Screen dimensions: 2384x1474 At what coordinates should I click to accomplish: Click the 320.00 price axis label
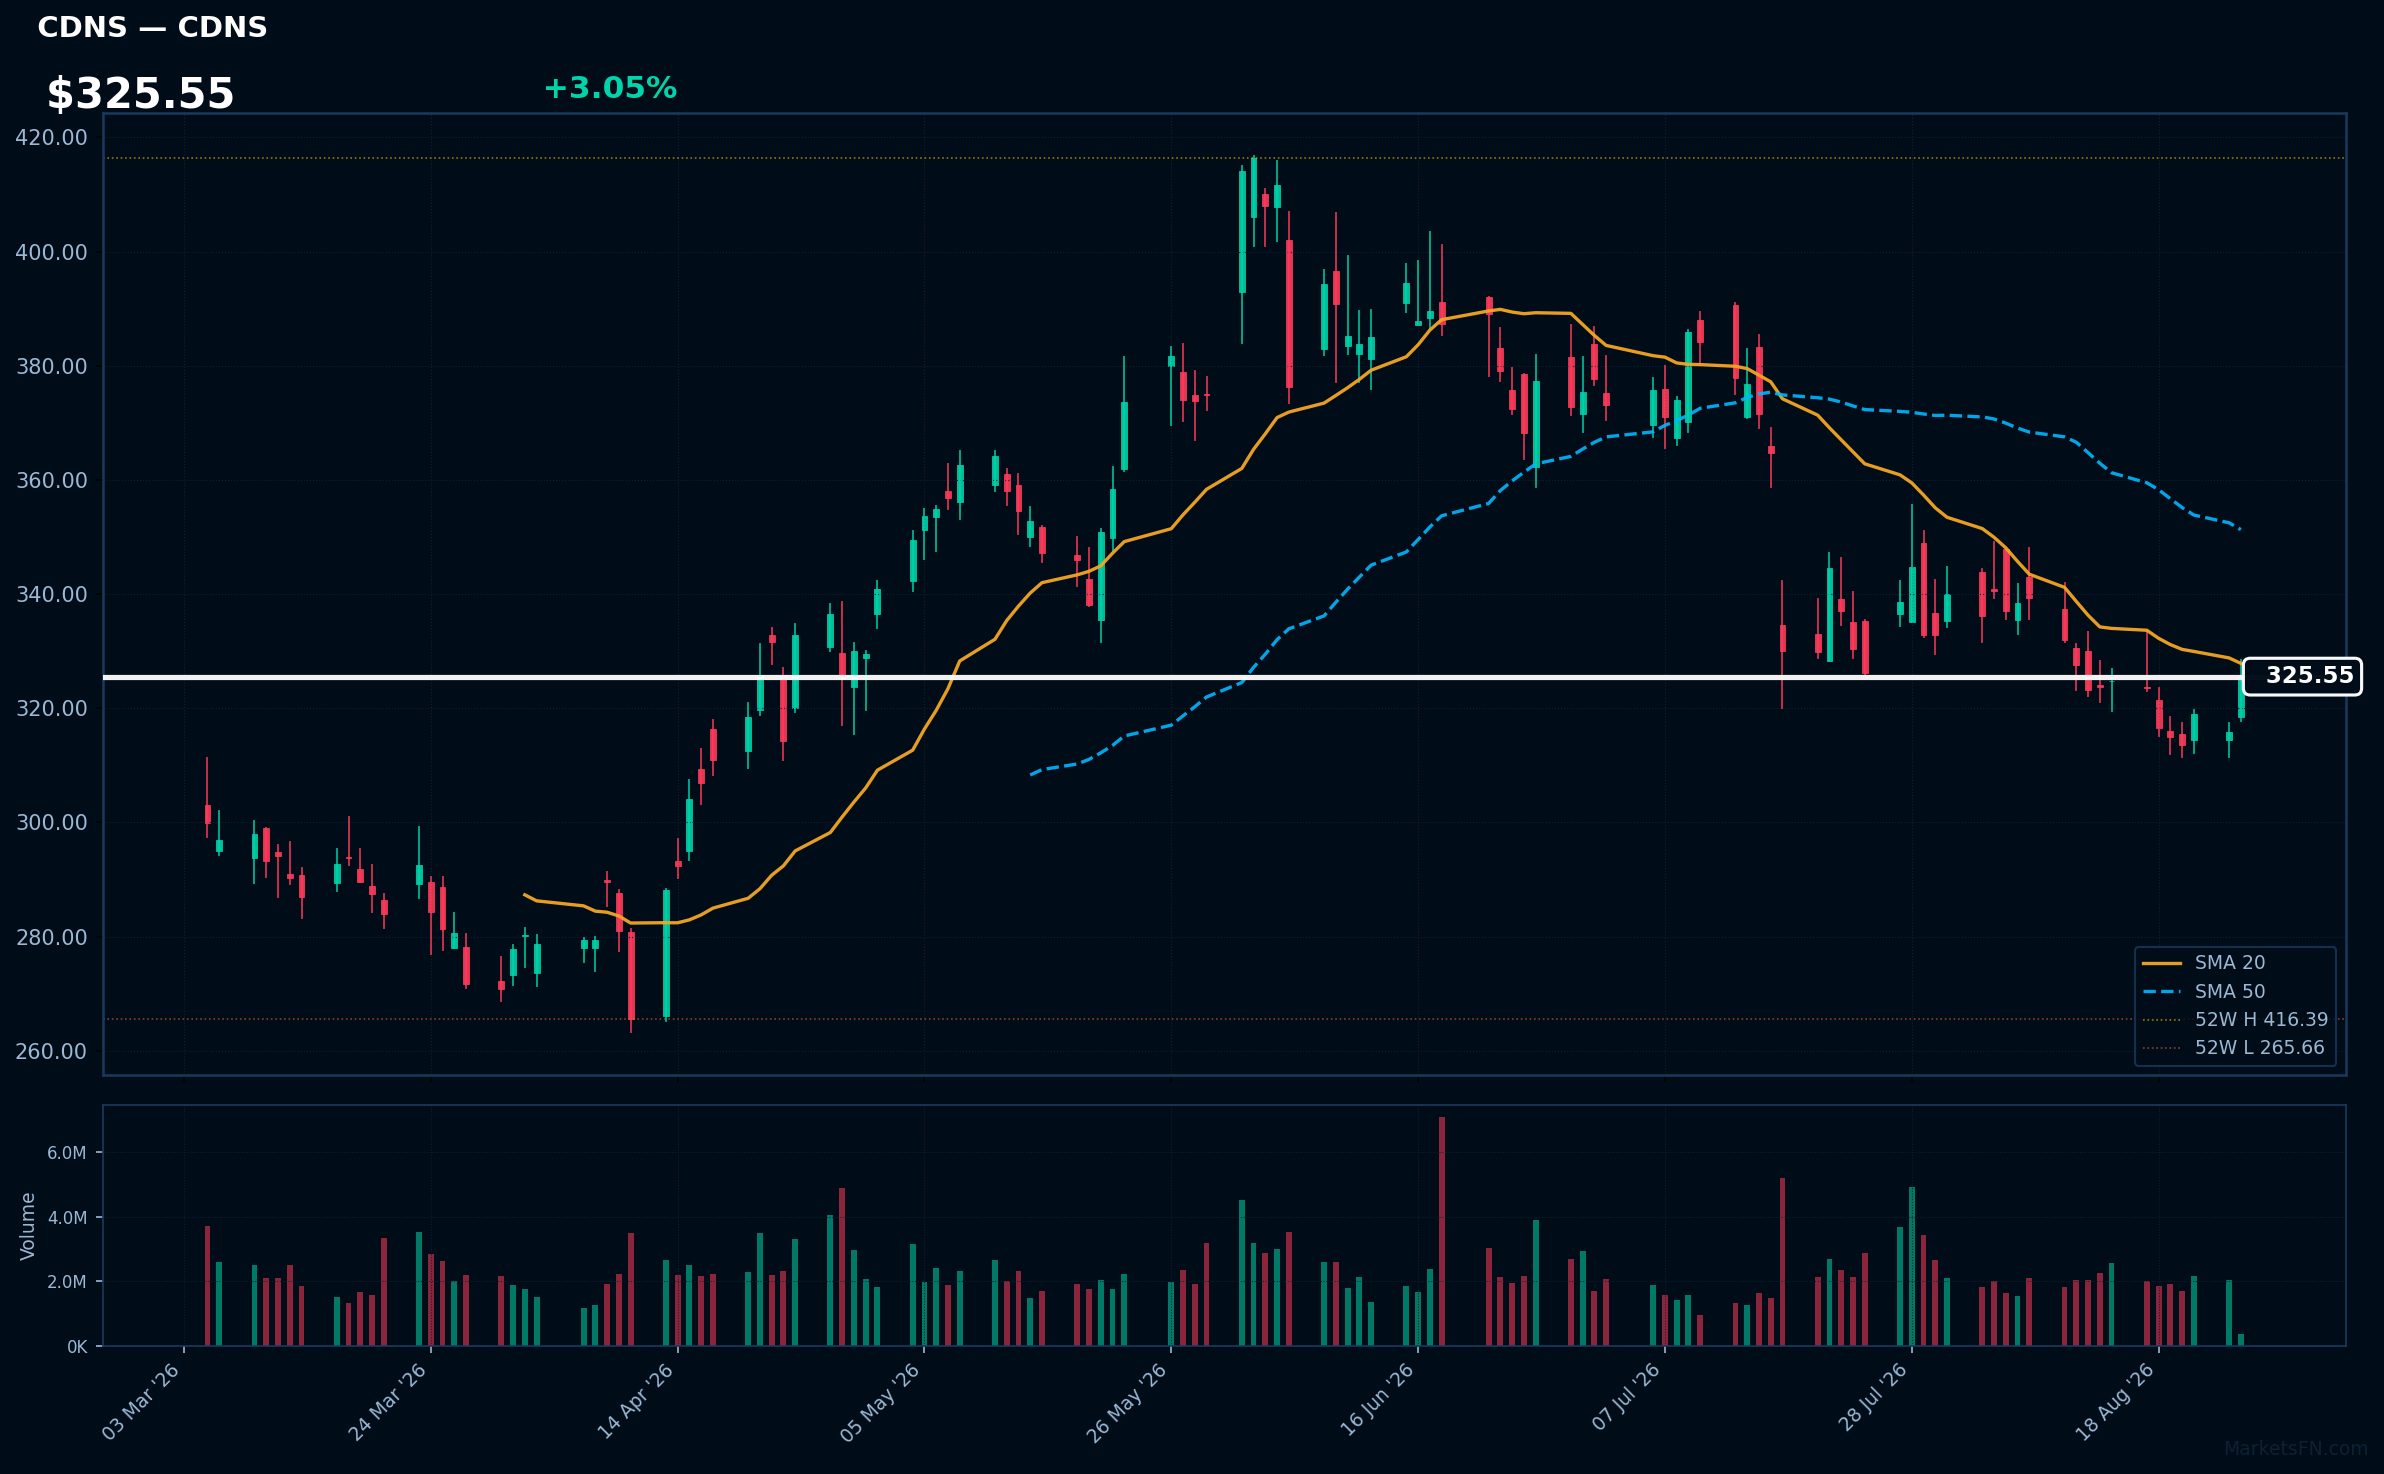click(x=51, y=708)
